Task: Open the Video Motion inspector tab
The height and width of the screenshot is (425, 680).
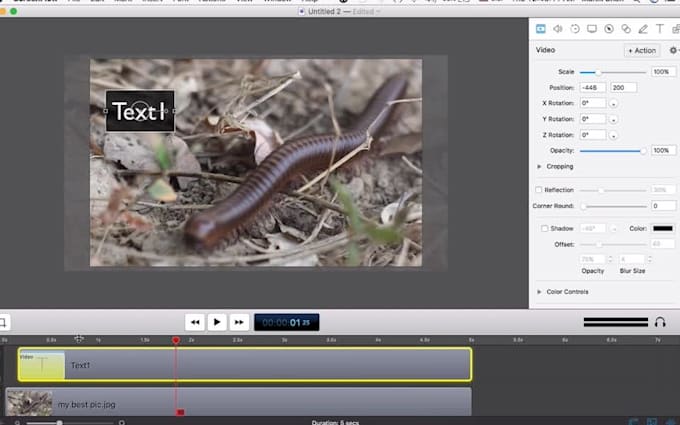Action: point(575,29)
